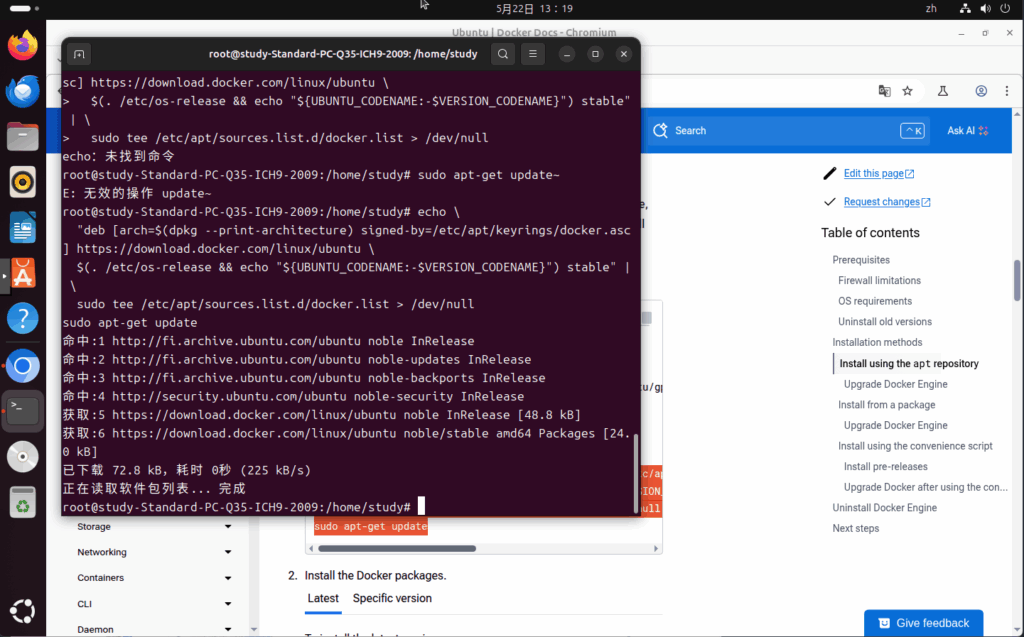The width and height of the screenshot is (1024, 637).
Task: Jump to Uninstall old versions section
Action: pos(885,321)
